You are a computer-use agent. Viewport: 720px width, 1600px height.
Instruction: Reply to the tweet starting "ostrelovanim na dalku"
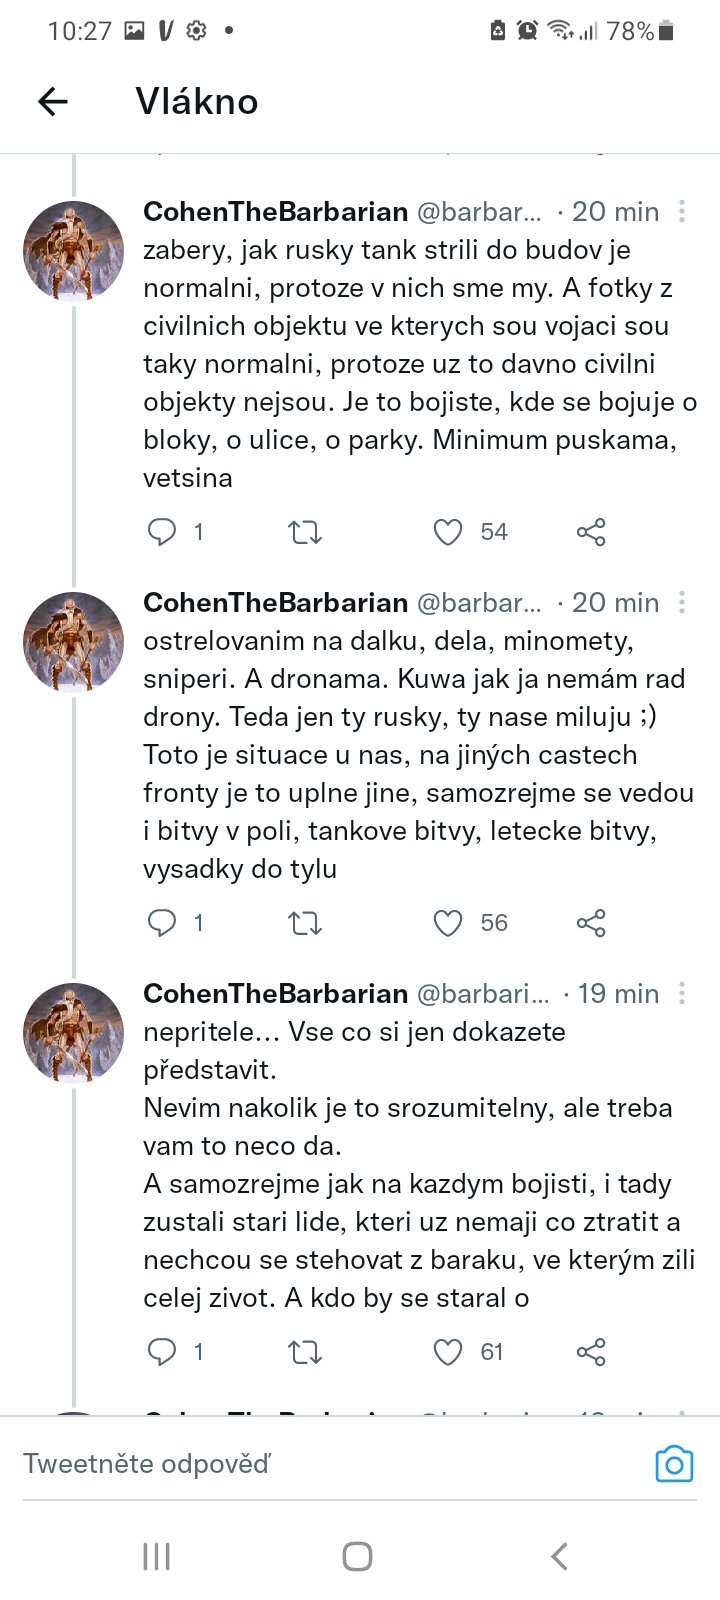(162, 923)
